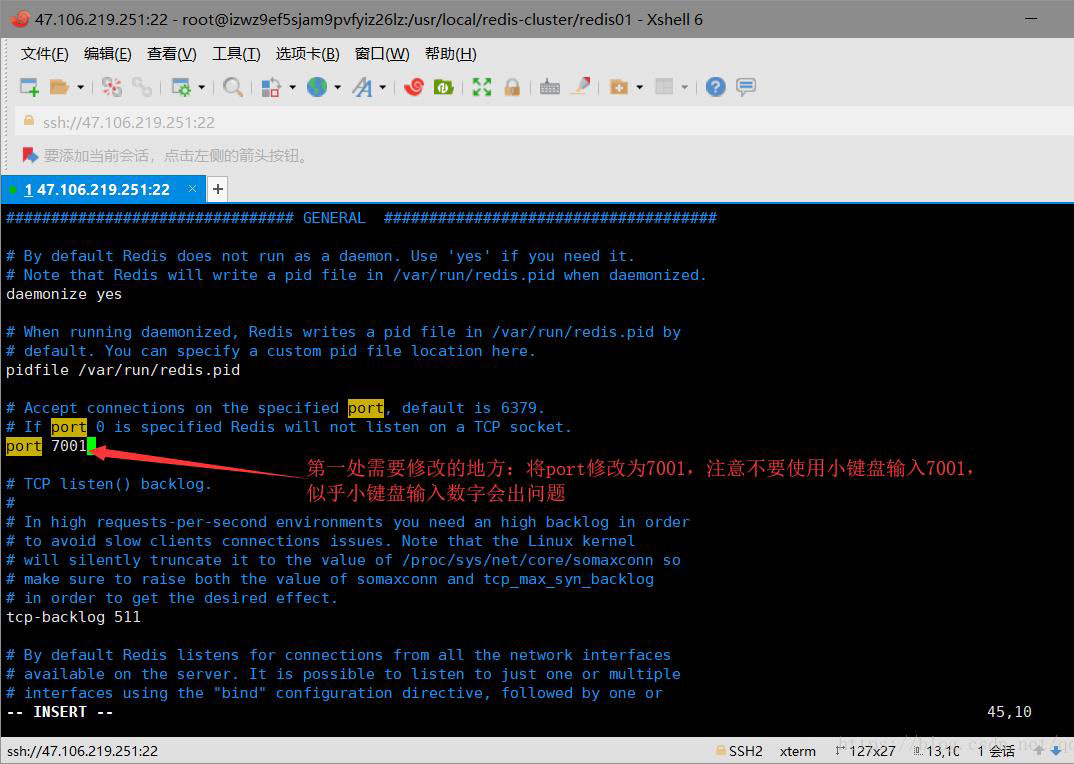
Task: Click the keyboard key-mapping icon
Action: pos(550,87)
